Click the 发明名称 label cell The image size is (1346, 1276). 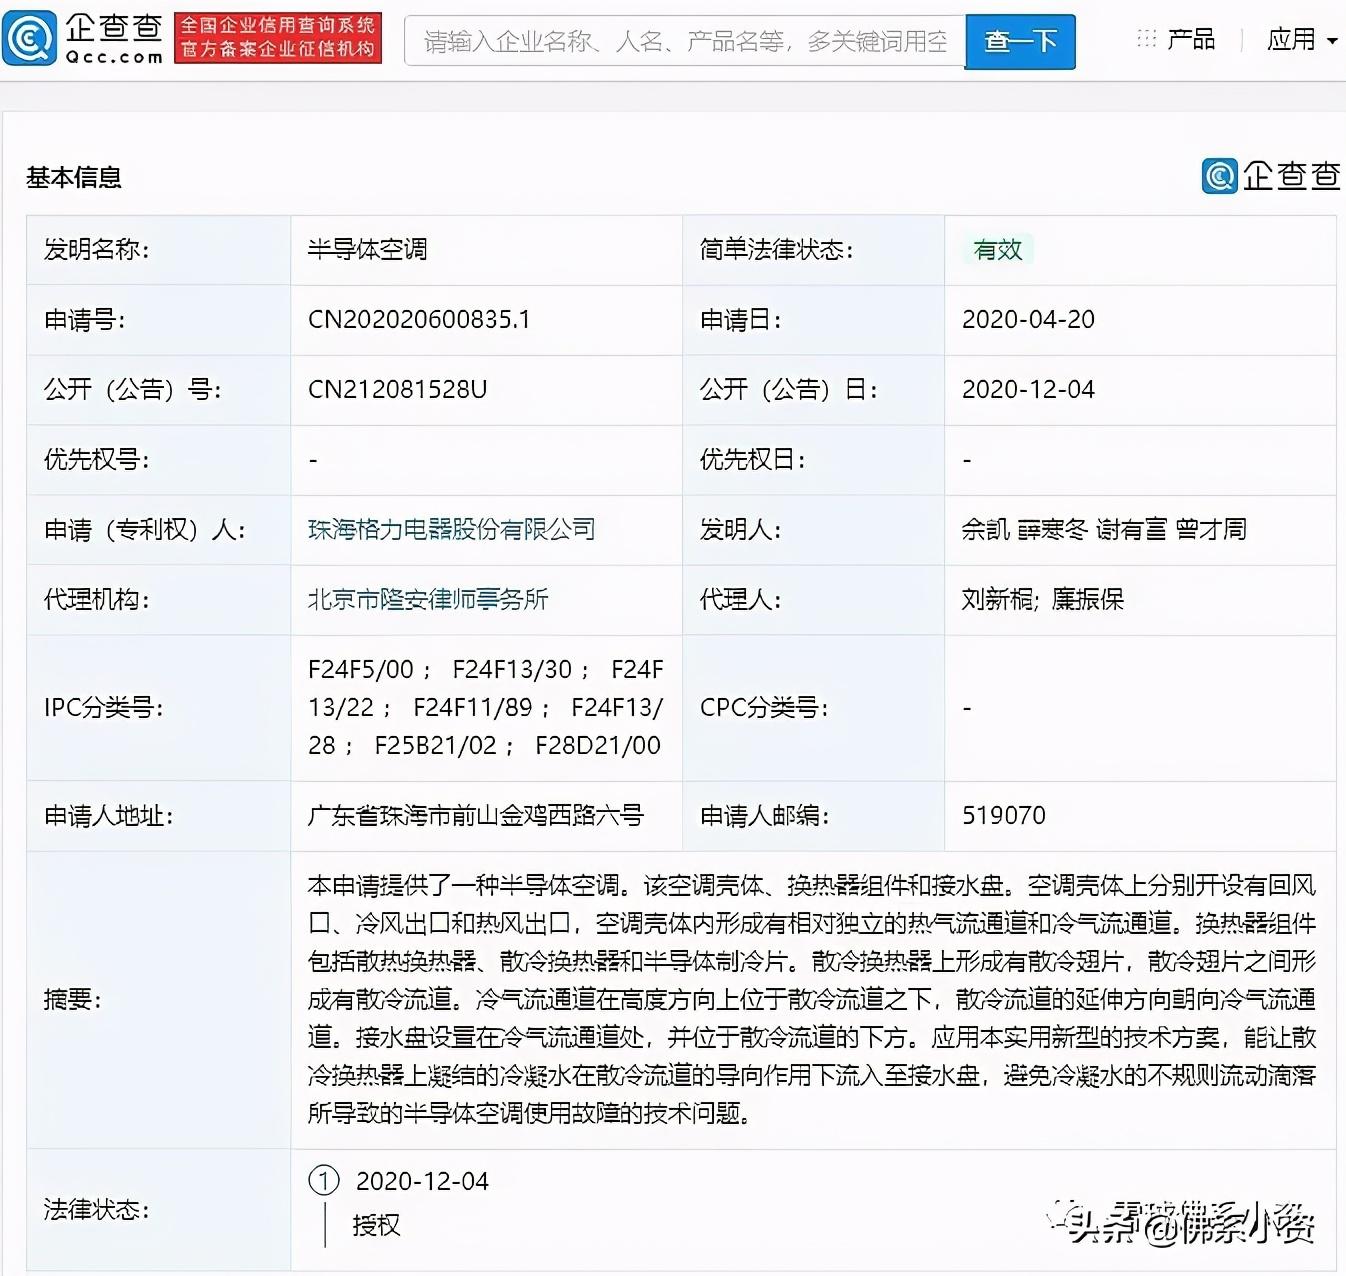pos(159,250)
